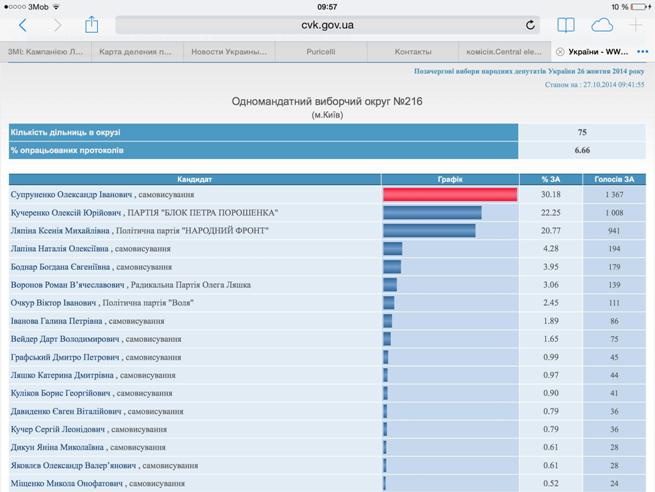Tap the Safari back arrow
Screen dimensions: 655x492
click(x=23, y=25)
